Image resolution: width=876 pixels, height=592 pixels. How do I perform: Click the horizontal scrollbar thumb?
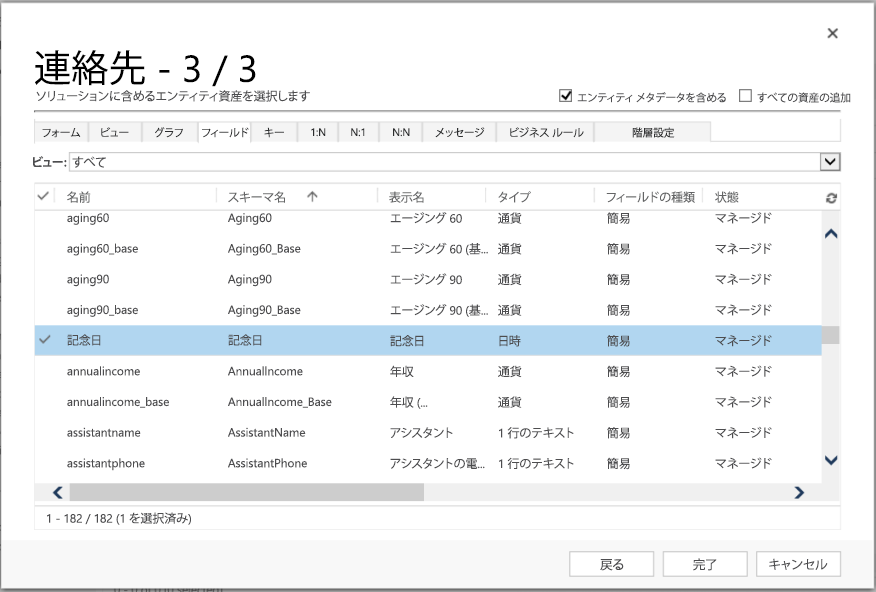coord(246,492)
